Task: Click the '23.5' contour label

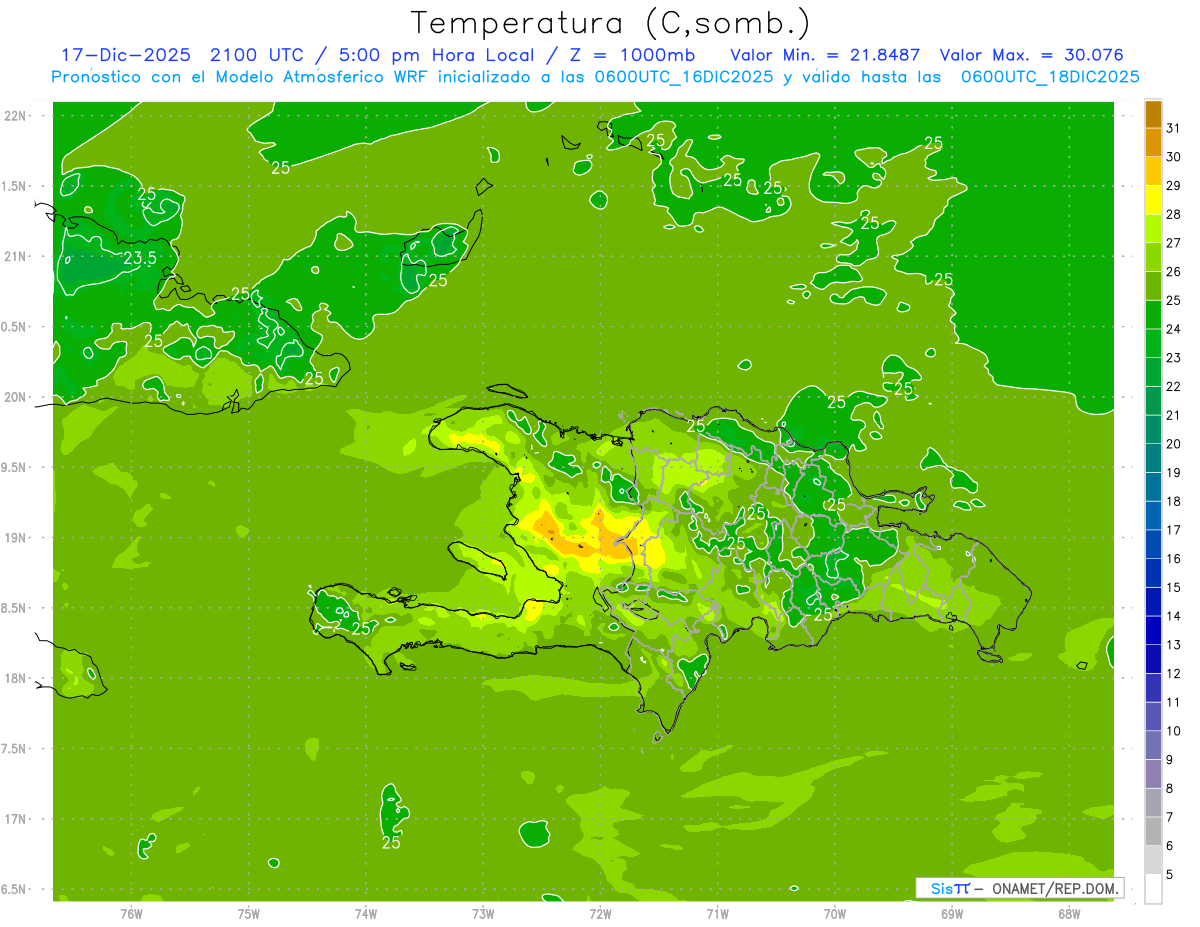Action: point(140,259)
